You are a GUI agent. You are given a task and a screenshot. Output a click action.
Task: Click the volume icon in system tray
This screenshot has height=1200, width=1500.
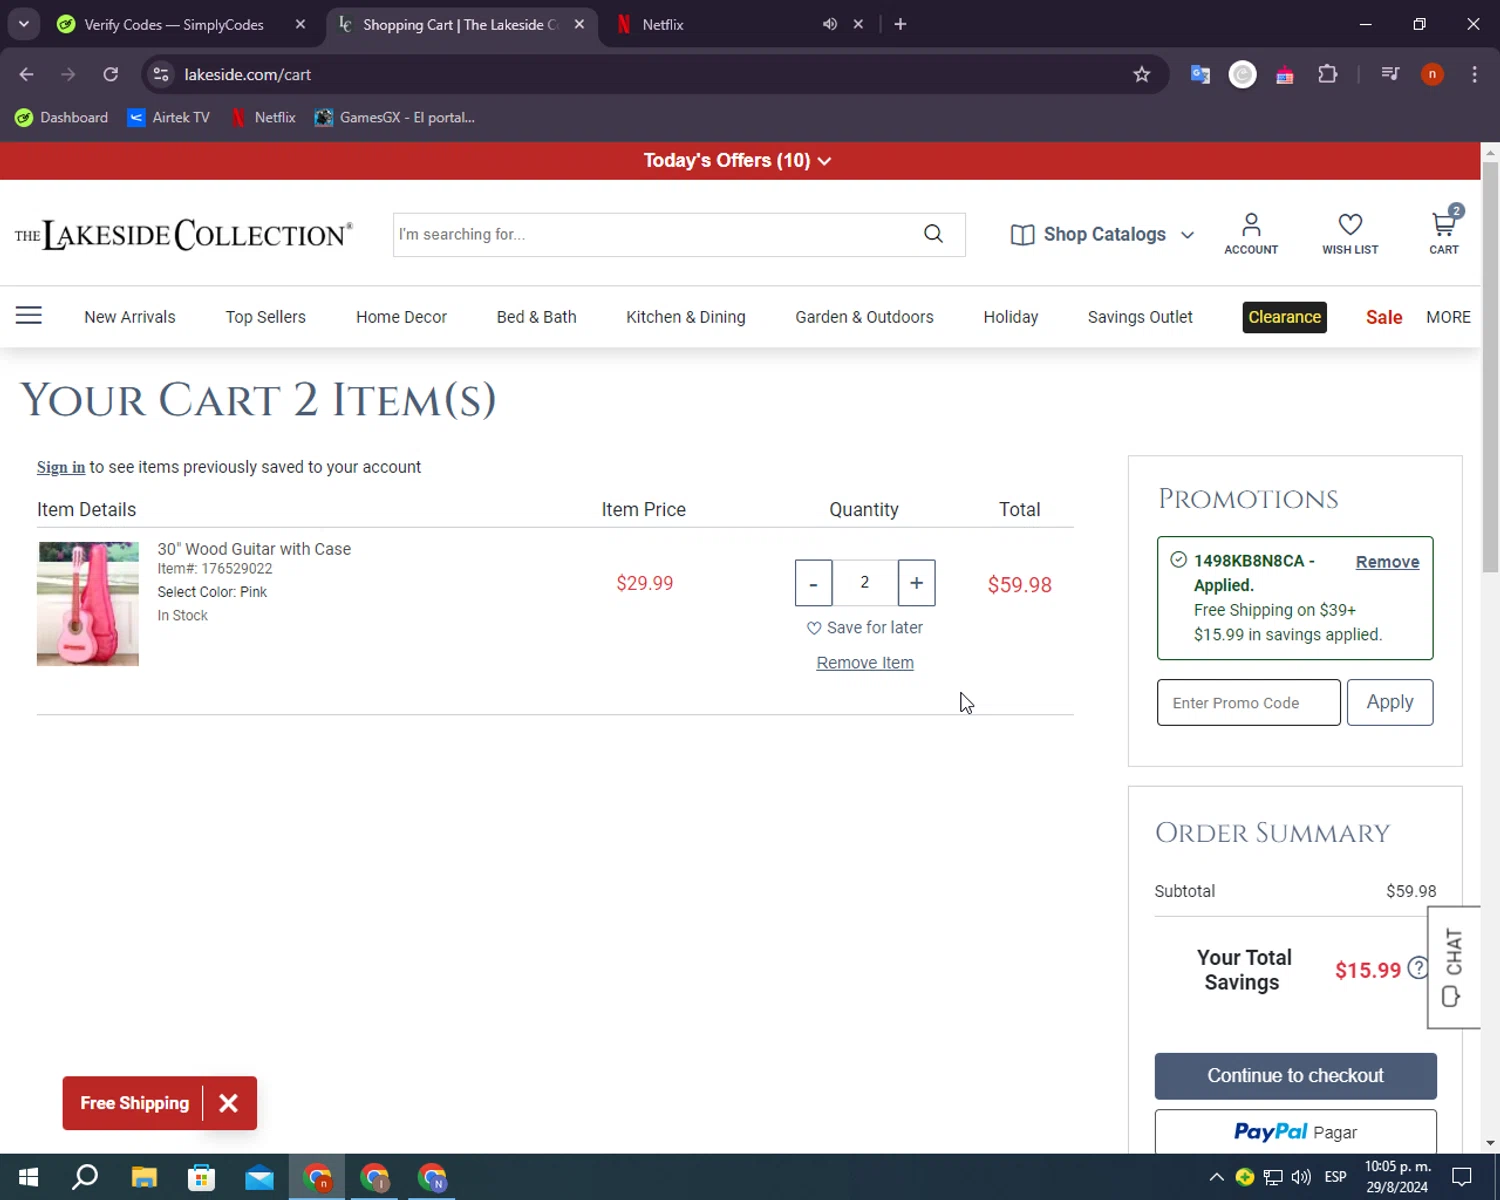coord(1300,1177)
